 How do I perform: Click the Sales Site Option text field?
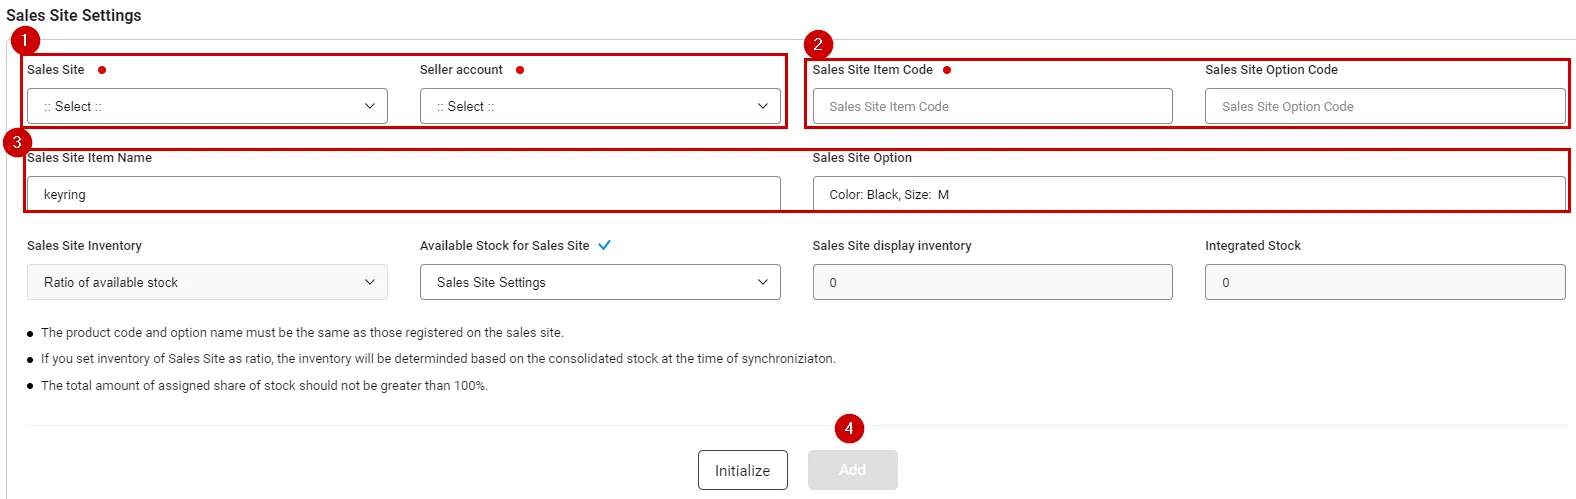1189,194
